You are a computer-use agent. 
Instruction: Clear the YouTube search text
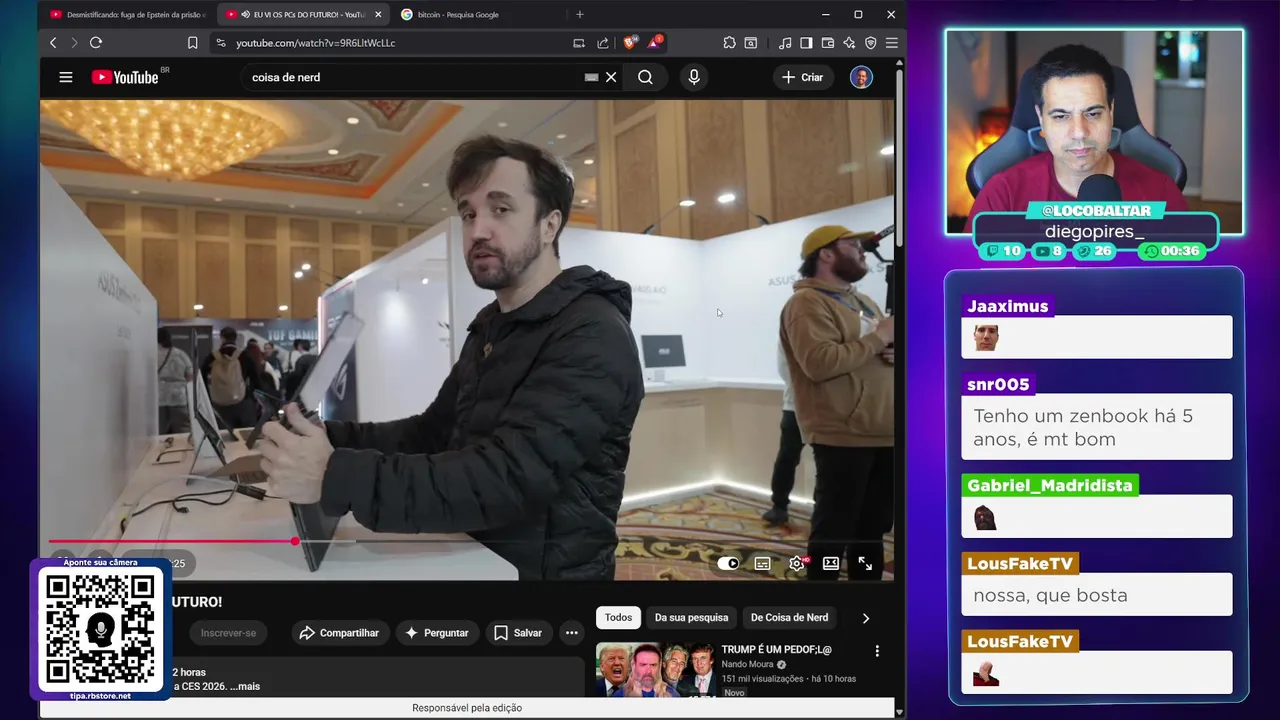tap(611, 77)
